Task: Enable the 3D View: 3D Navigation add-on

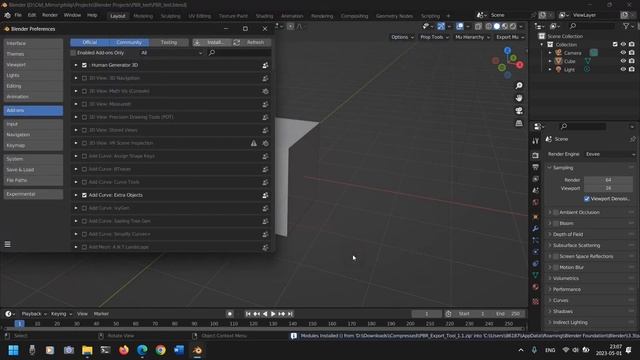Action: click(84, 78)
